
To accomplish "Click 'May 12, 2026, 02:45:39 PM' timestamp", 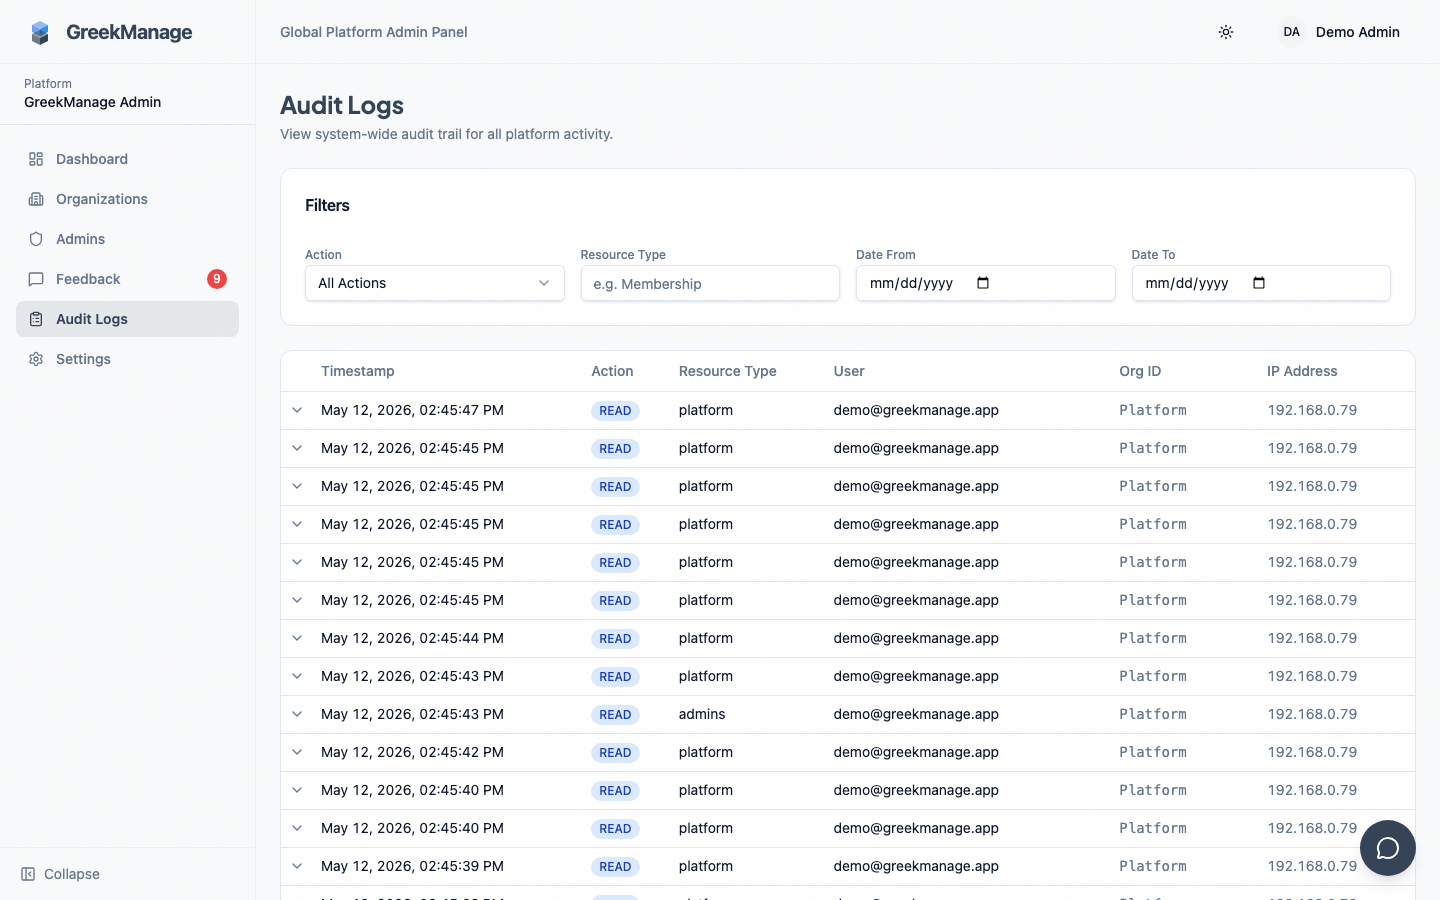I will pyautogui.click(x=412, y=866).
